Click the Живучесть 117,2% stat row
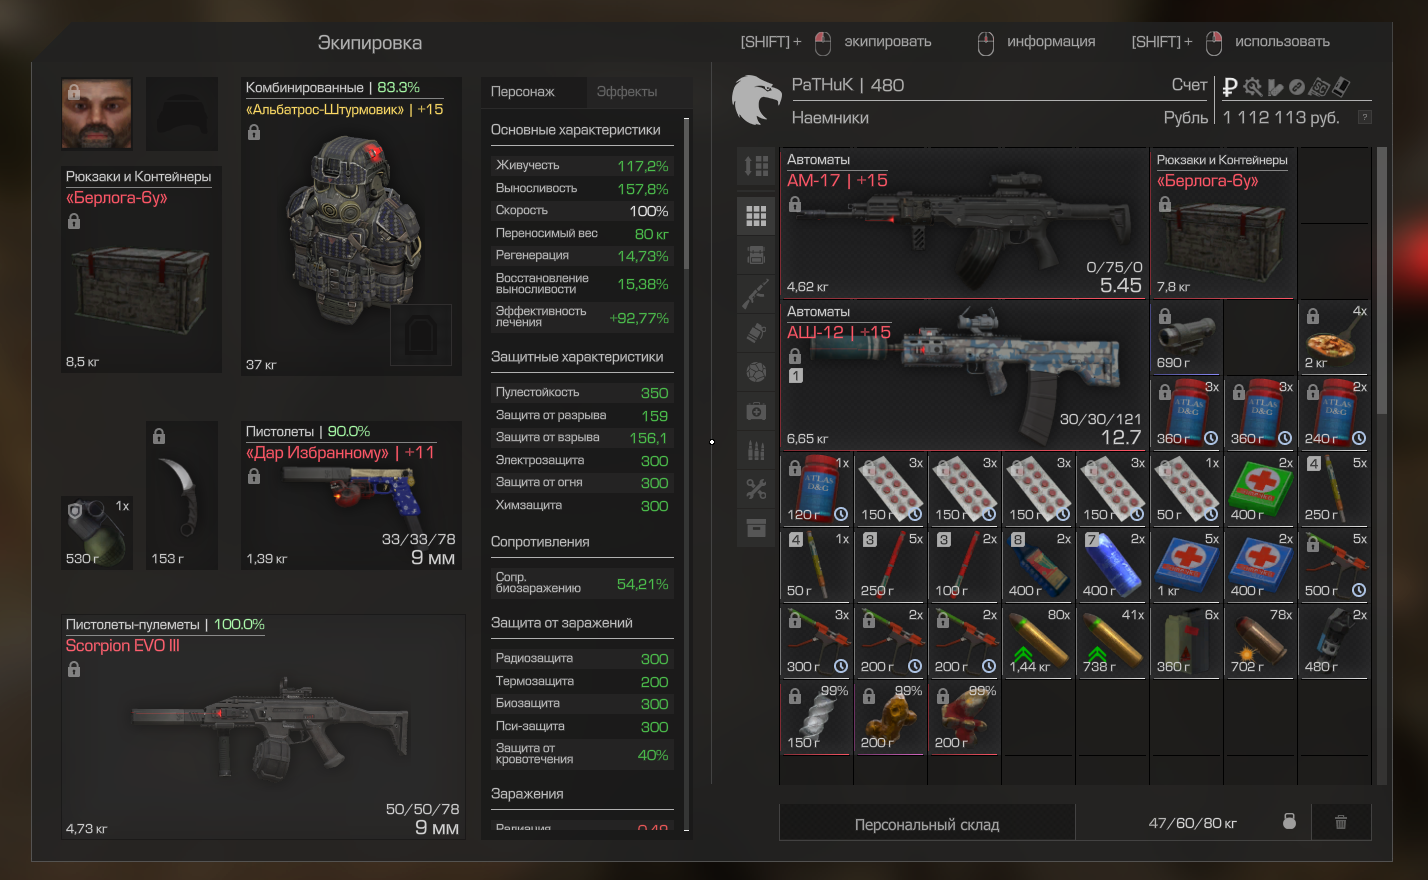The height and width of the screenshot is (880, 1428). point(582,165)
